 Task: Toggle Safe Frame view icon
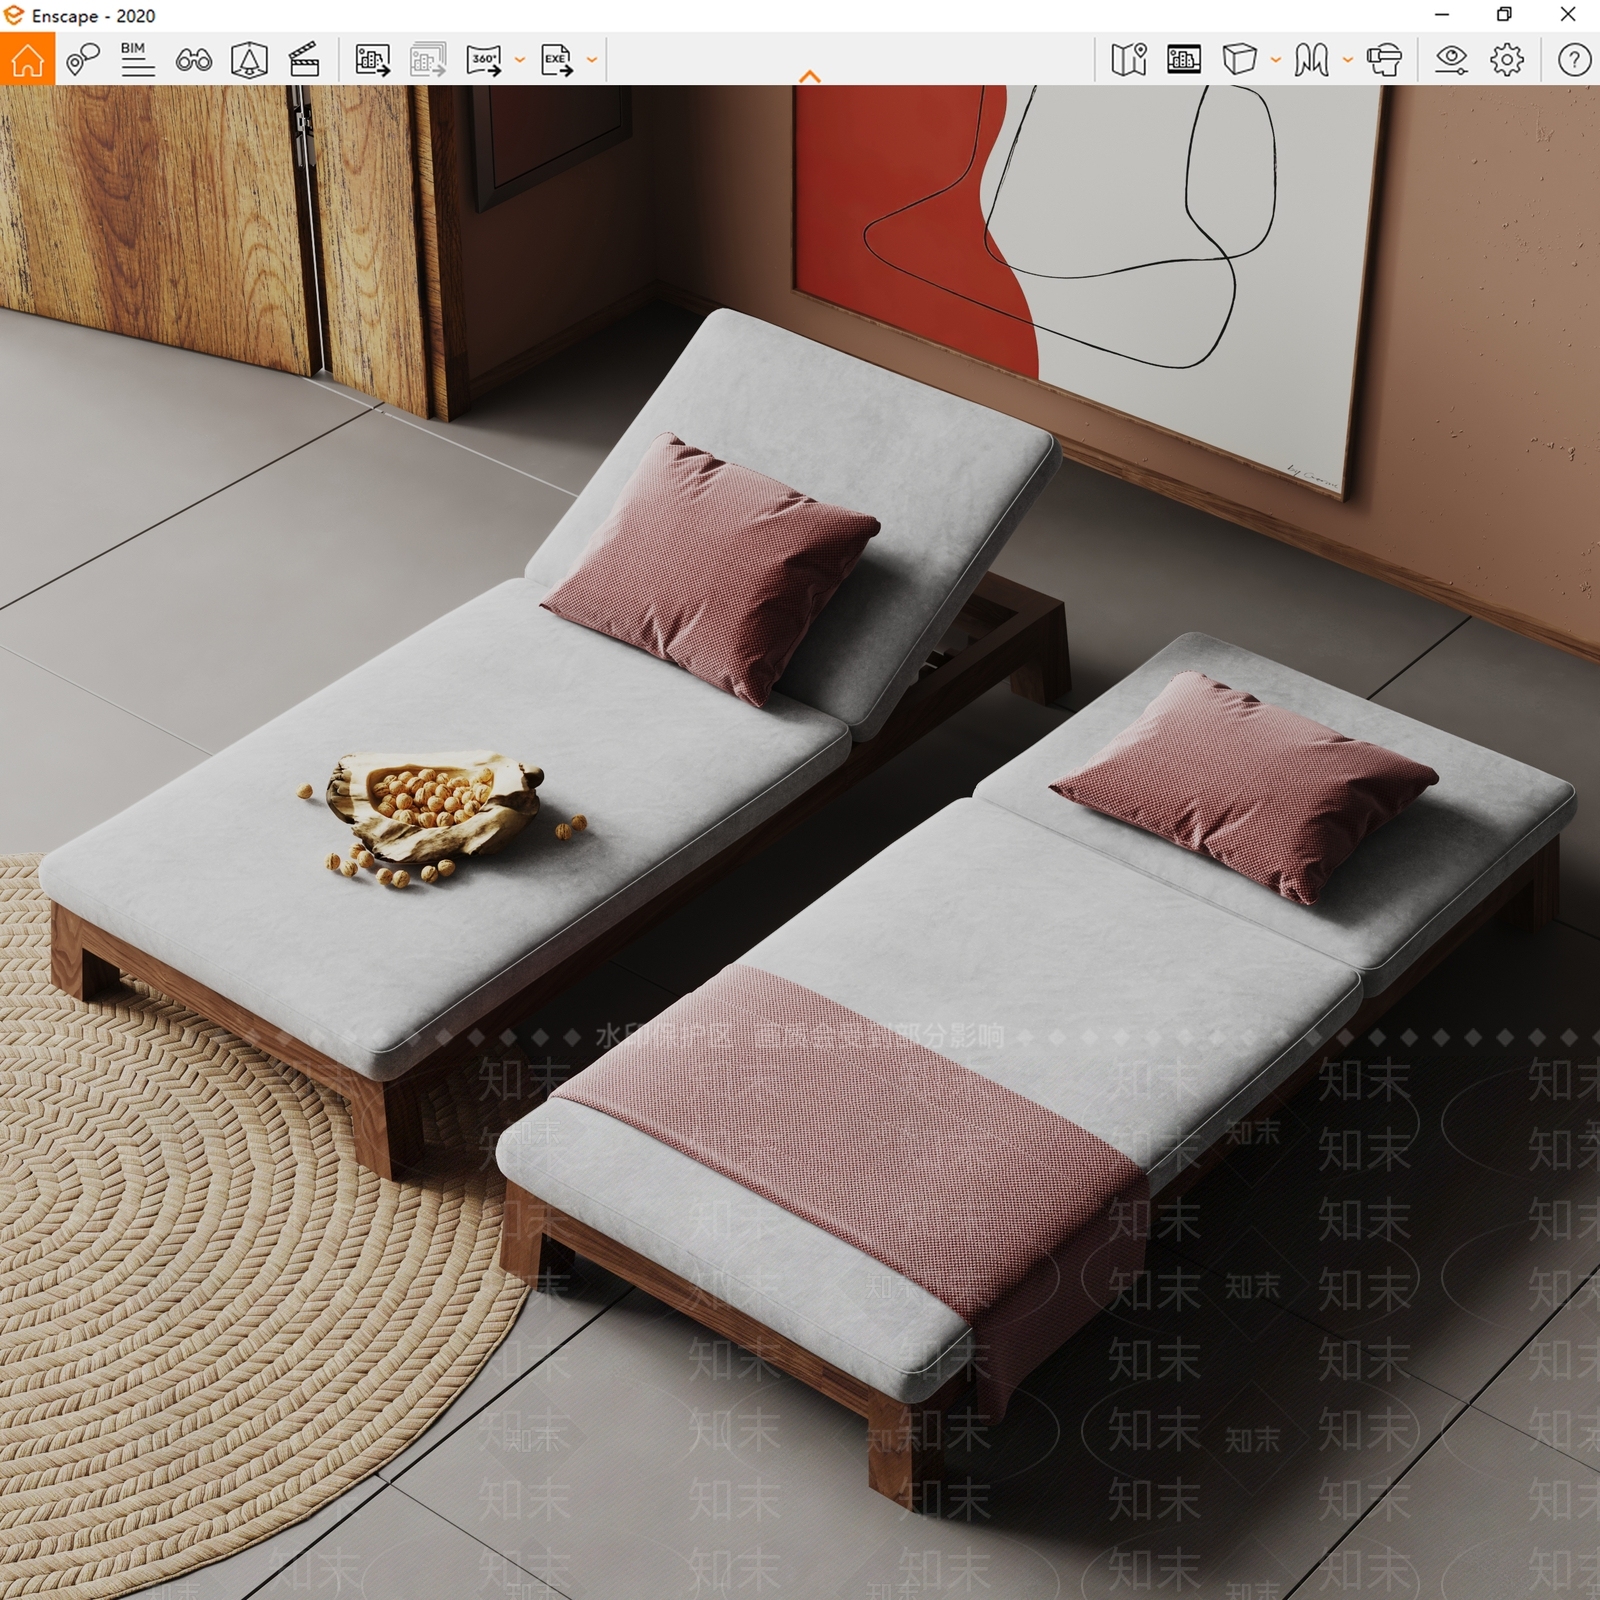[x=1184, y=59]
